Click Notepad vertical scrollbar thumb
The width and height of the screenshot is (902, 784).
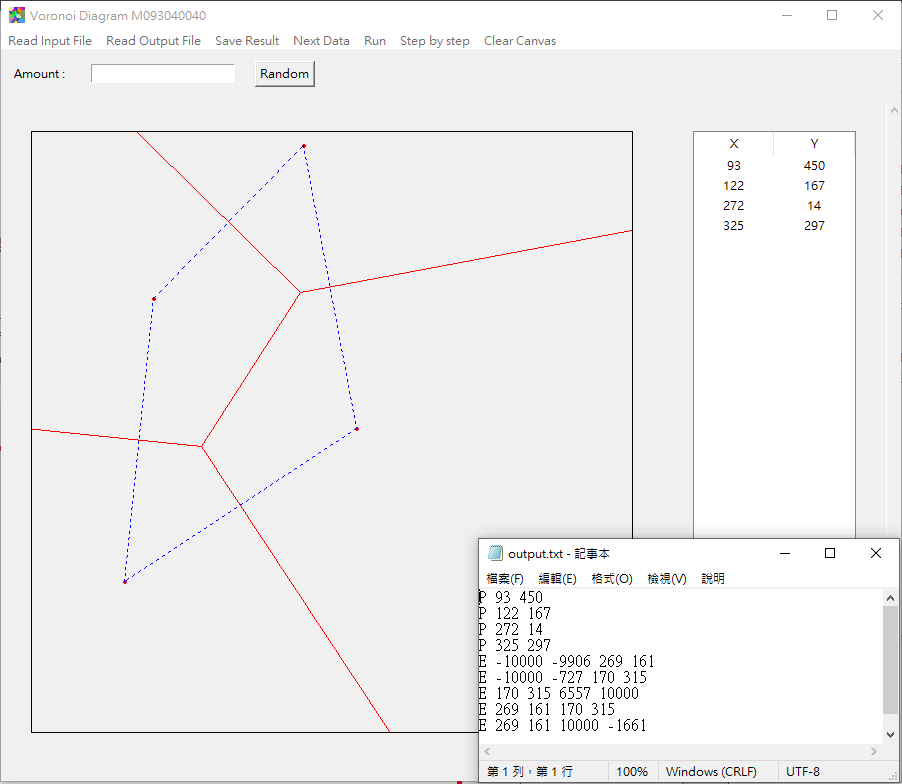[x=890, y=659]
